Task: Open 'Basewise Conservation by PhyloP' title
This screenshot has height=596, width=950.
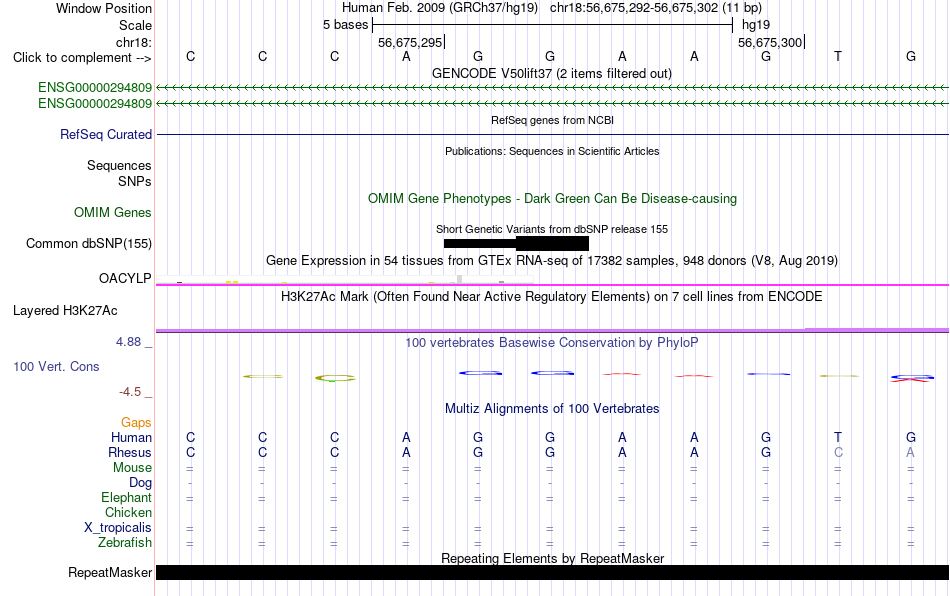Action: click(x=552, y=342)
